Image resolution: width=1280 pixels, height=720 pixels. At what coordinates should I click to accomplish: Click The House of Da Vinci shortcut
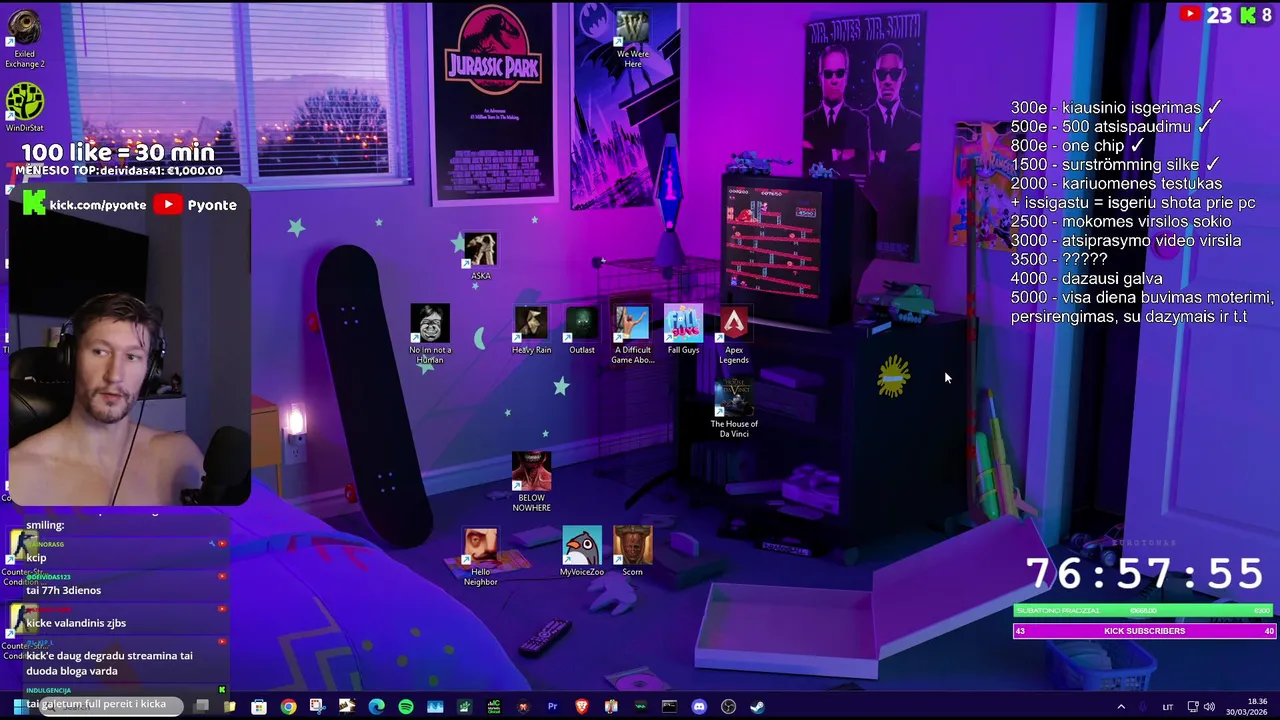(734, 408)
